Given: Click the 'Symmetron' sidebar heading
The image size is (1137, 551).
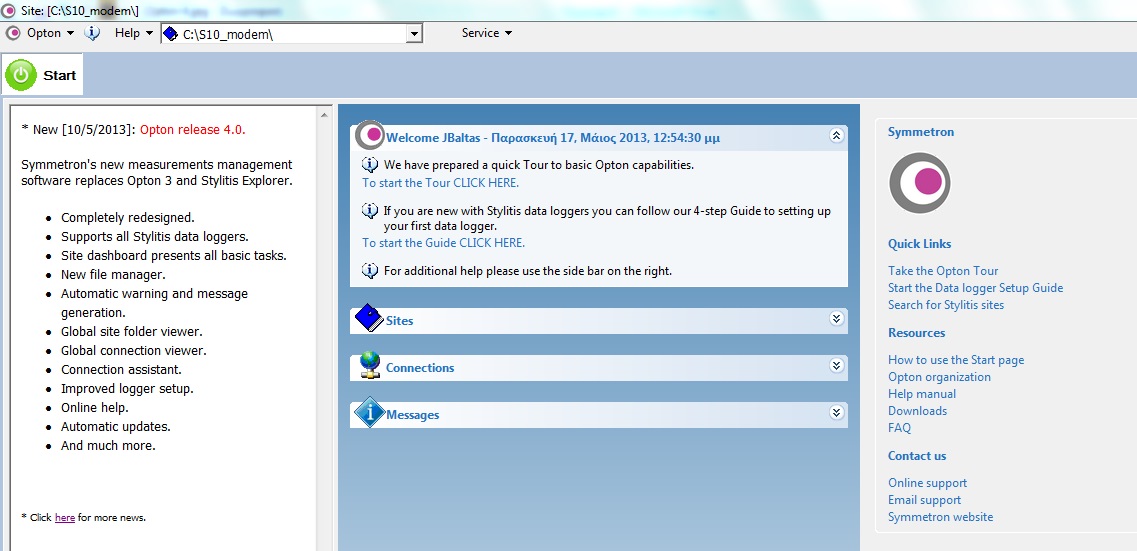Looking at the screenshot, I should (921, 132).
